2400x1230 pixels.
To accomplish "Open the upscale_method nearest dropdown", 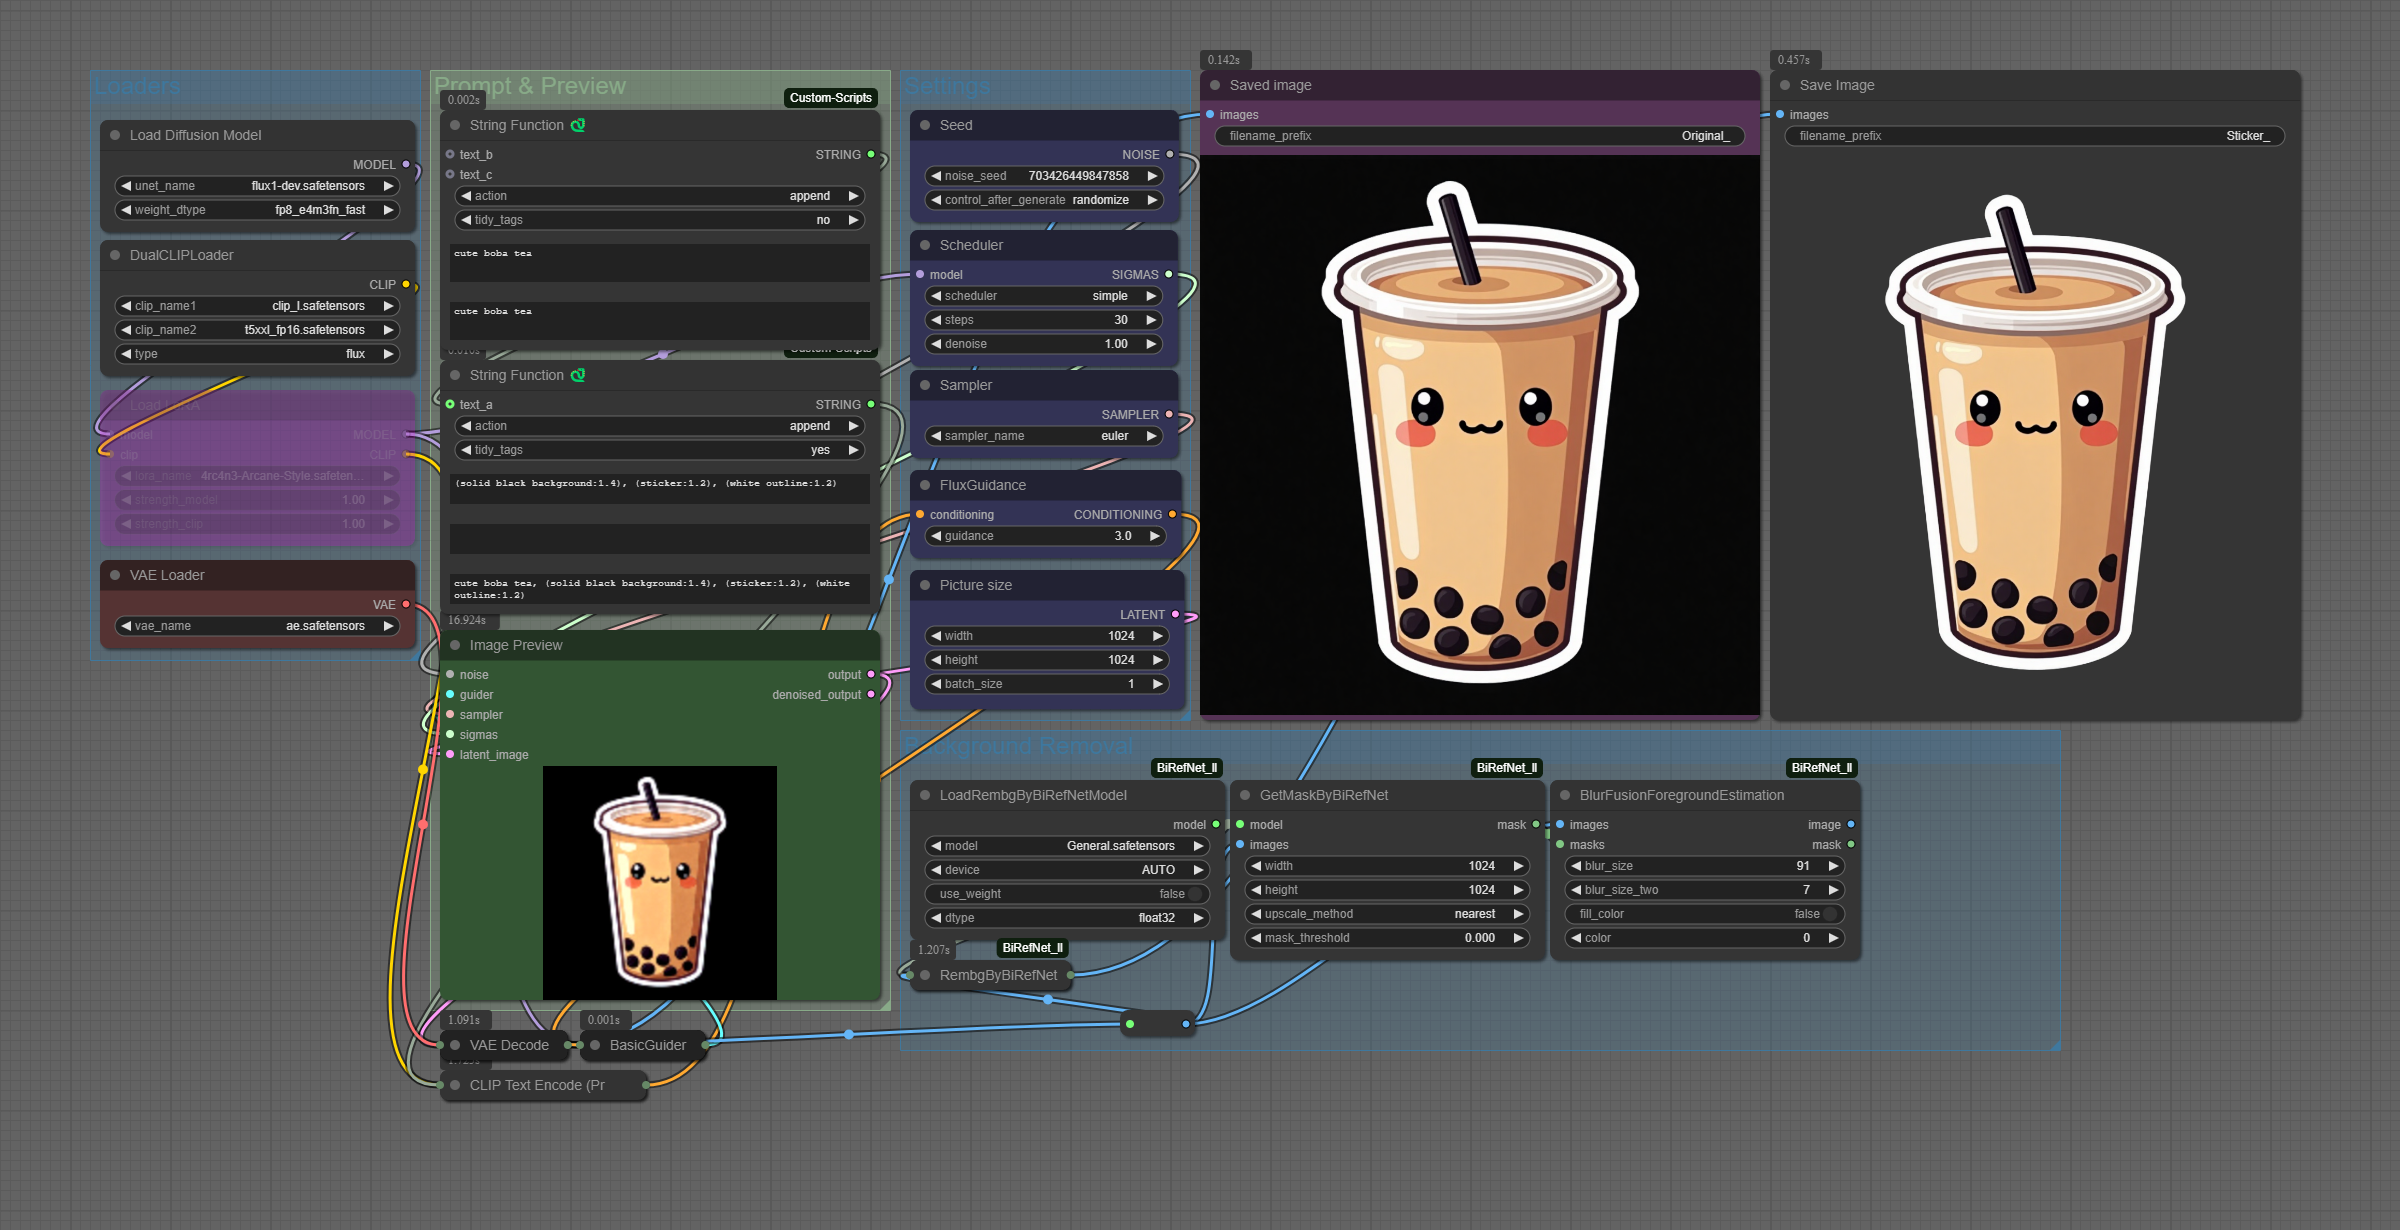I will (1386, 914).
